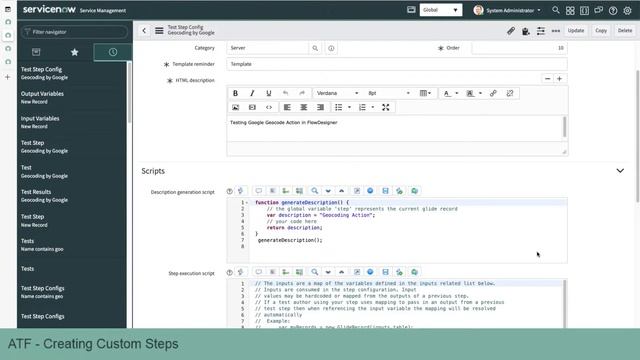Click the insert media icon
Screen dimensions: 640x360
coord(252,107)
